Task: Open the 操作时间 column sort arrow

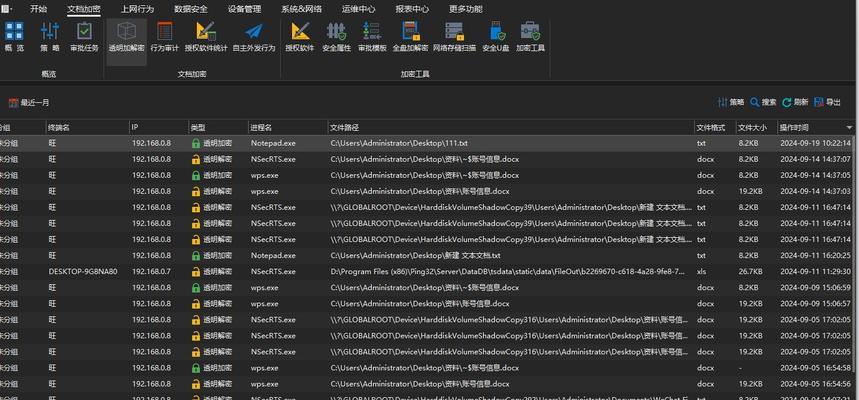Action: (x=850, y=128)
